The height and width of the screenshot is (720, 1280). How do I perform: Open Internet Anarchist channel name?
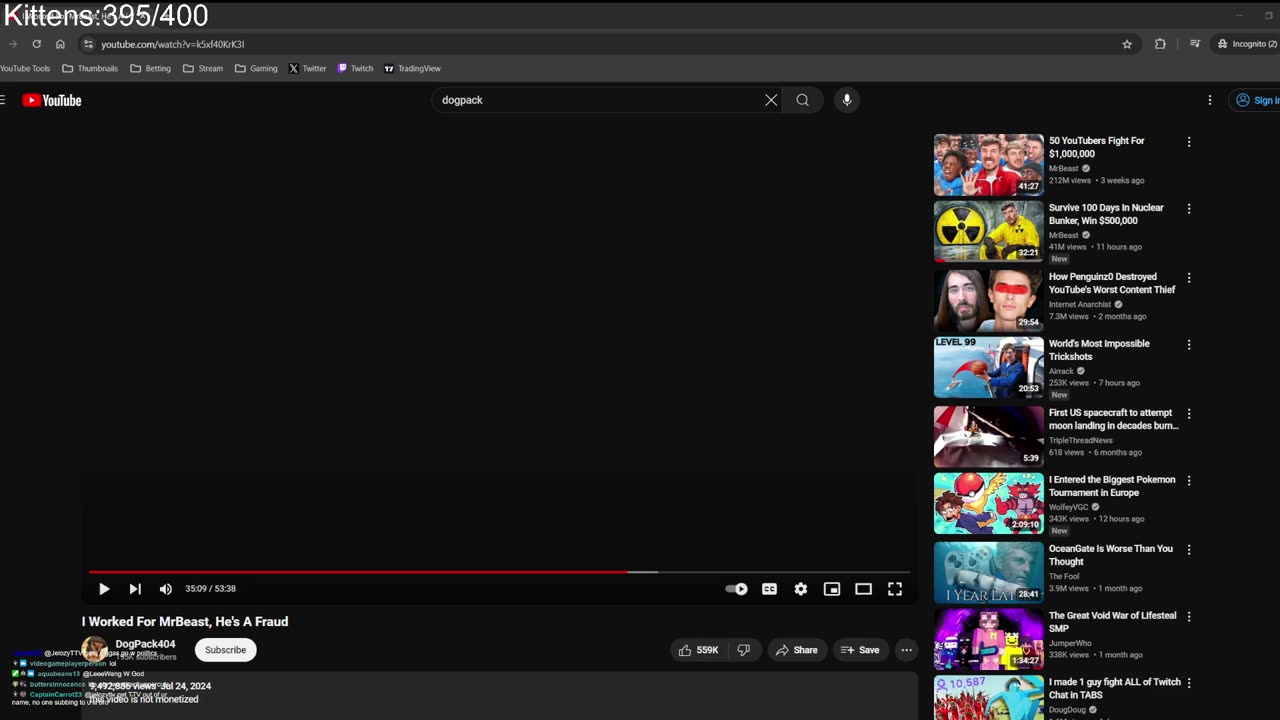[x=1080, y=304]
